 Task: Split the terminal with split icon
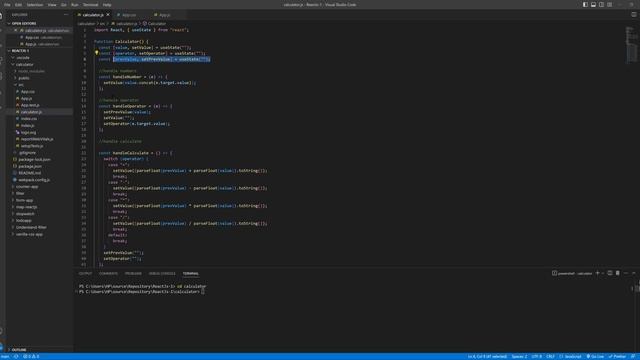click(x=610, y=273)
